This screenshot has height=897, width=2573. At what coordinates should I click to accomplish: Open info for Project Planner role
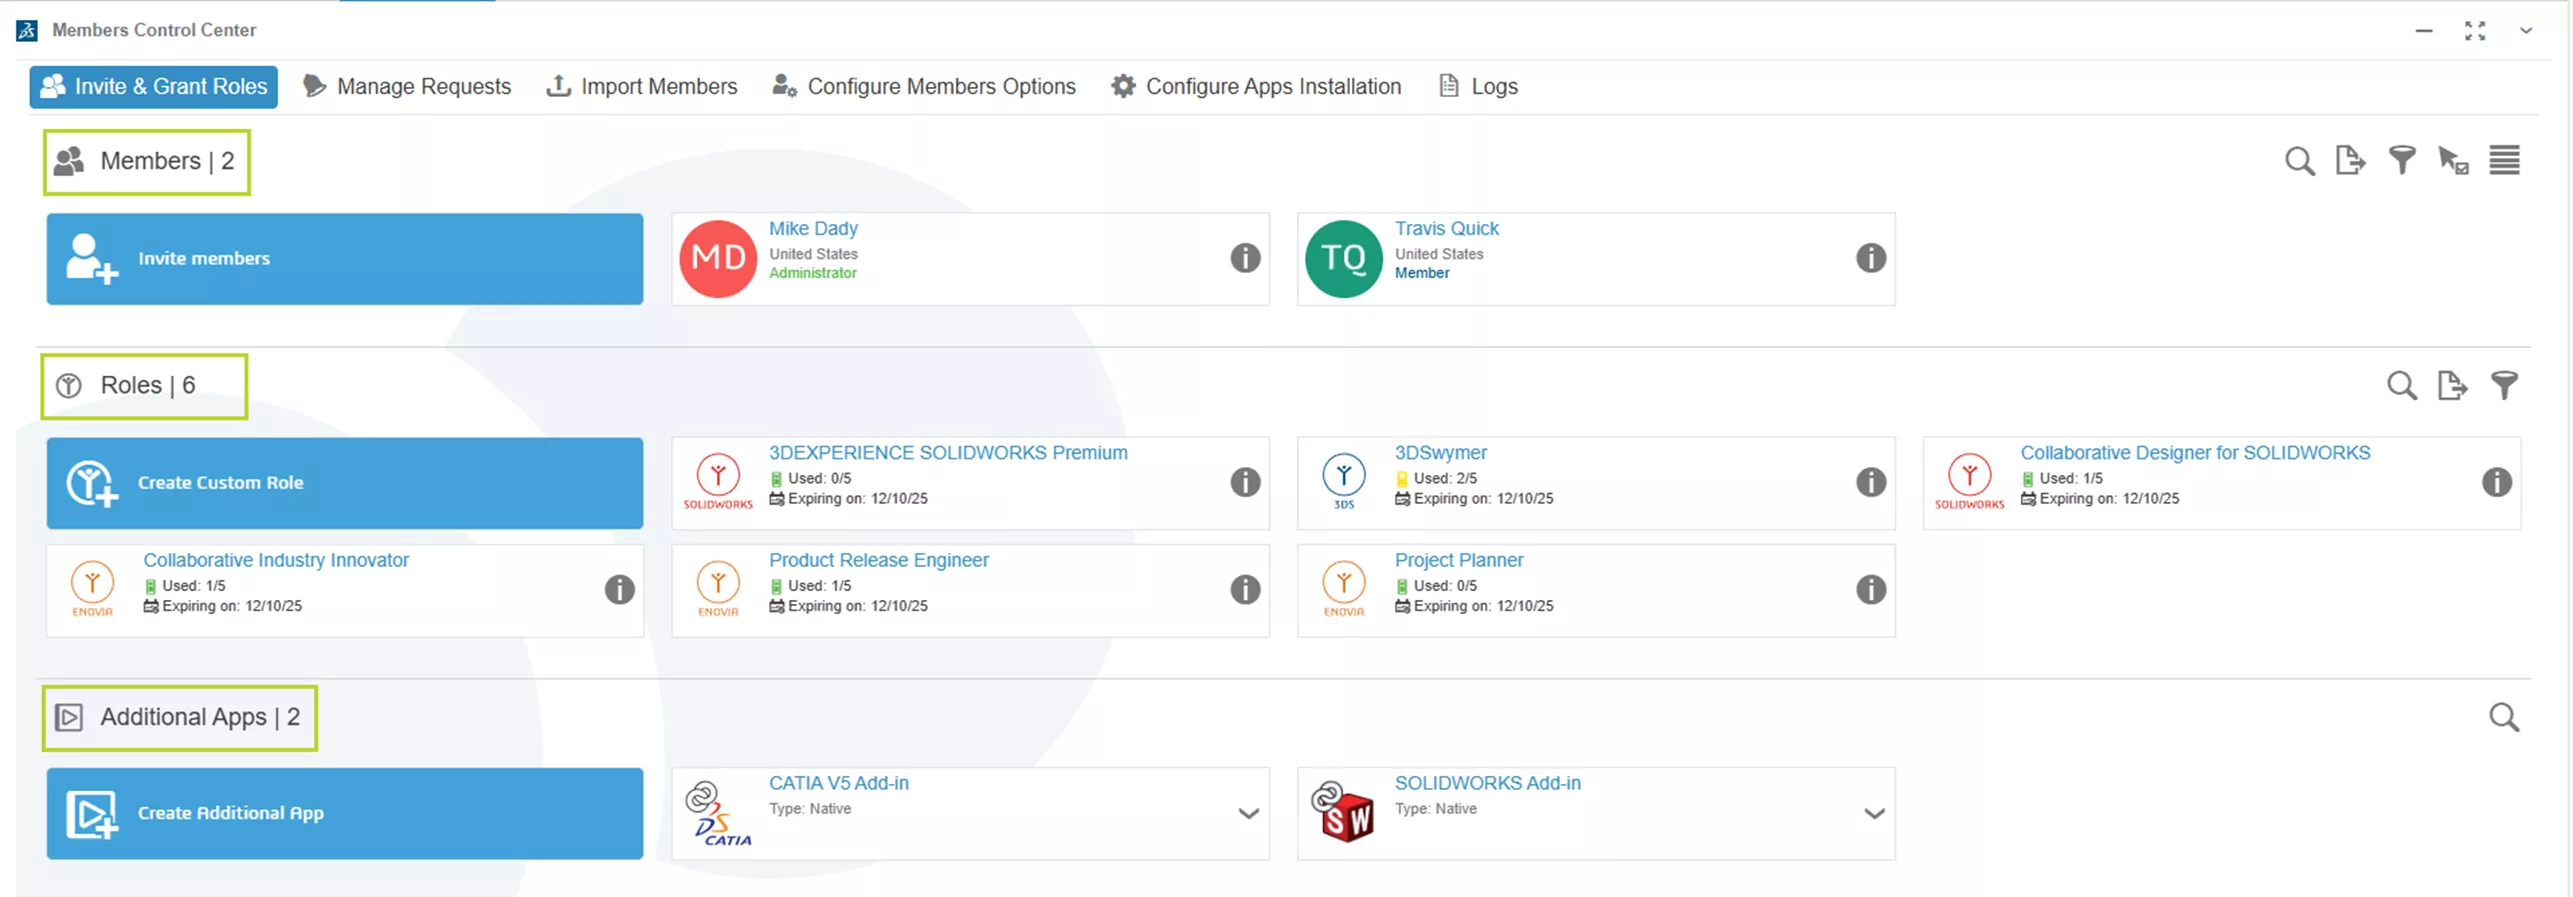tap(1870, 590)
